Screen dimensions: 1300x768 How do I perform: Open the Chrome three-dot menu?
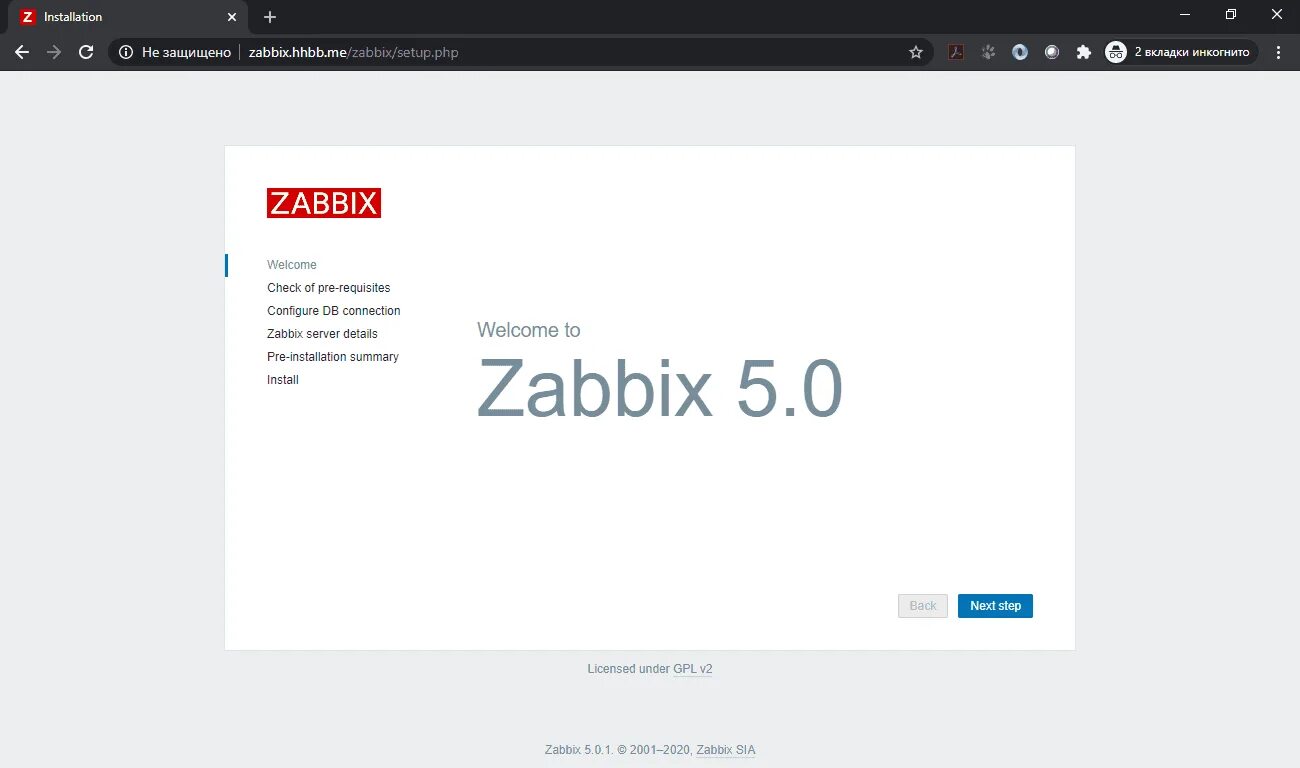point(1279,52)
